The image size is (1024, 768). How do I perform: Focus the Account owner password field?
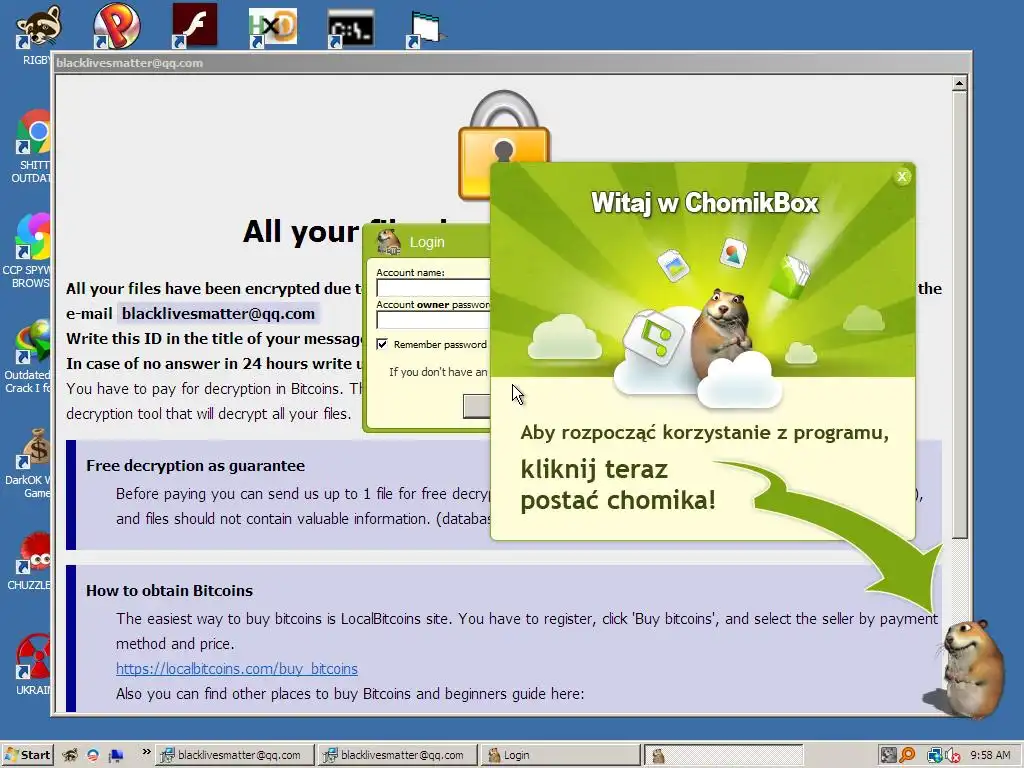click(x=433, y=320)
